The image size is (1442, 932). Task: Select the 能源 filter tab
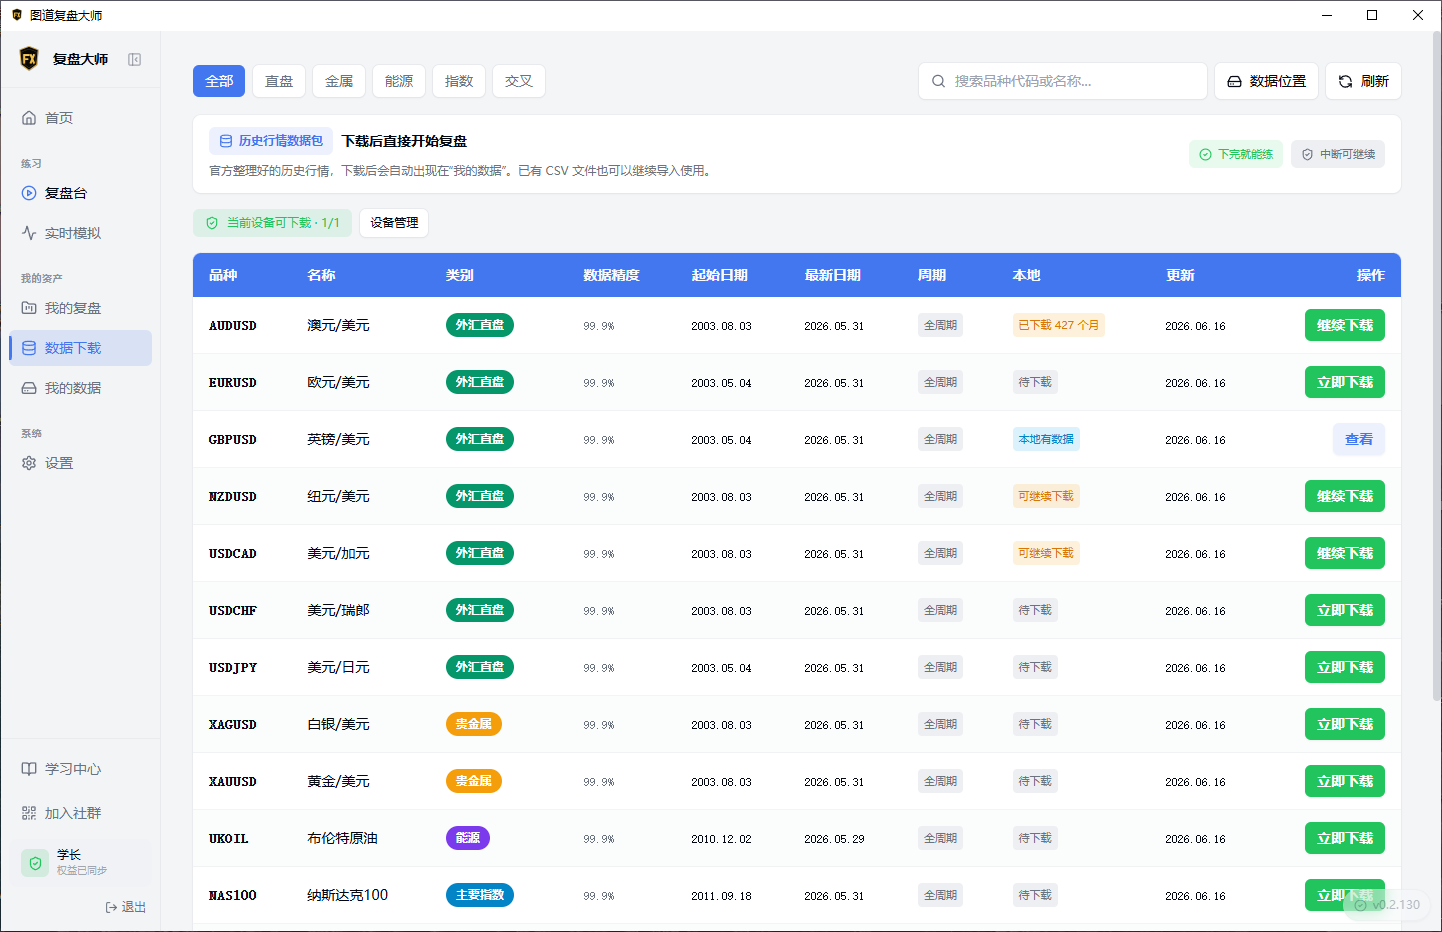click(x=399, y=81)
